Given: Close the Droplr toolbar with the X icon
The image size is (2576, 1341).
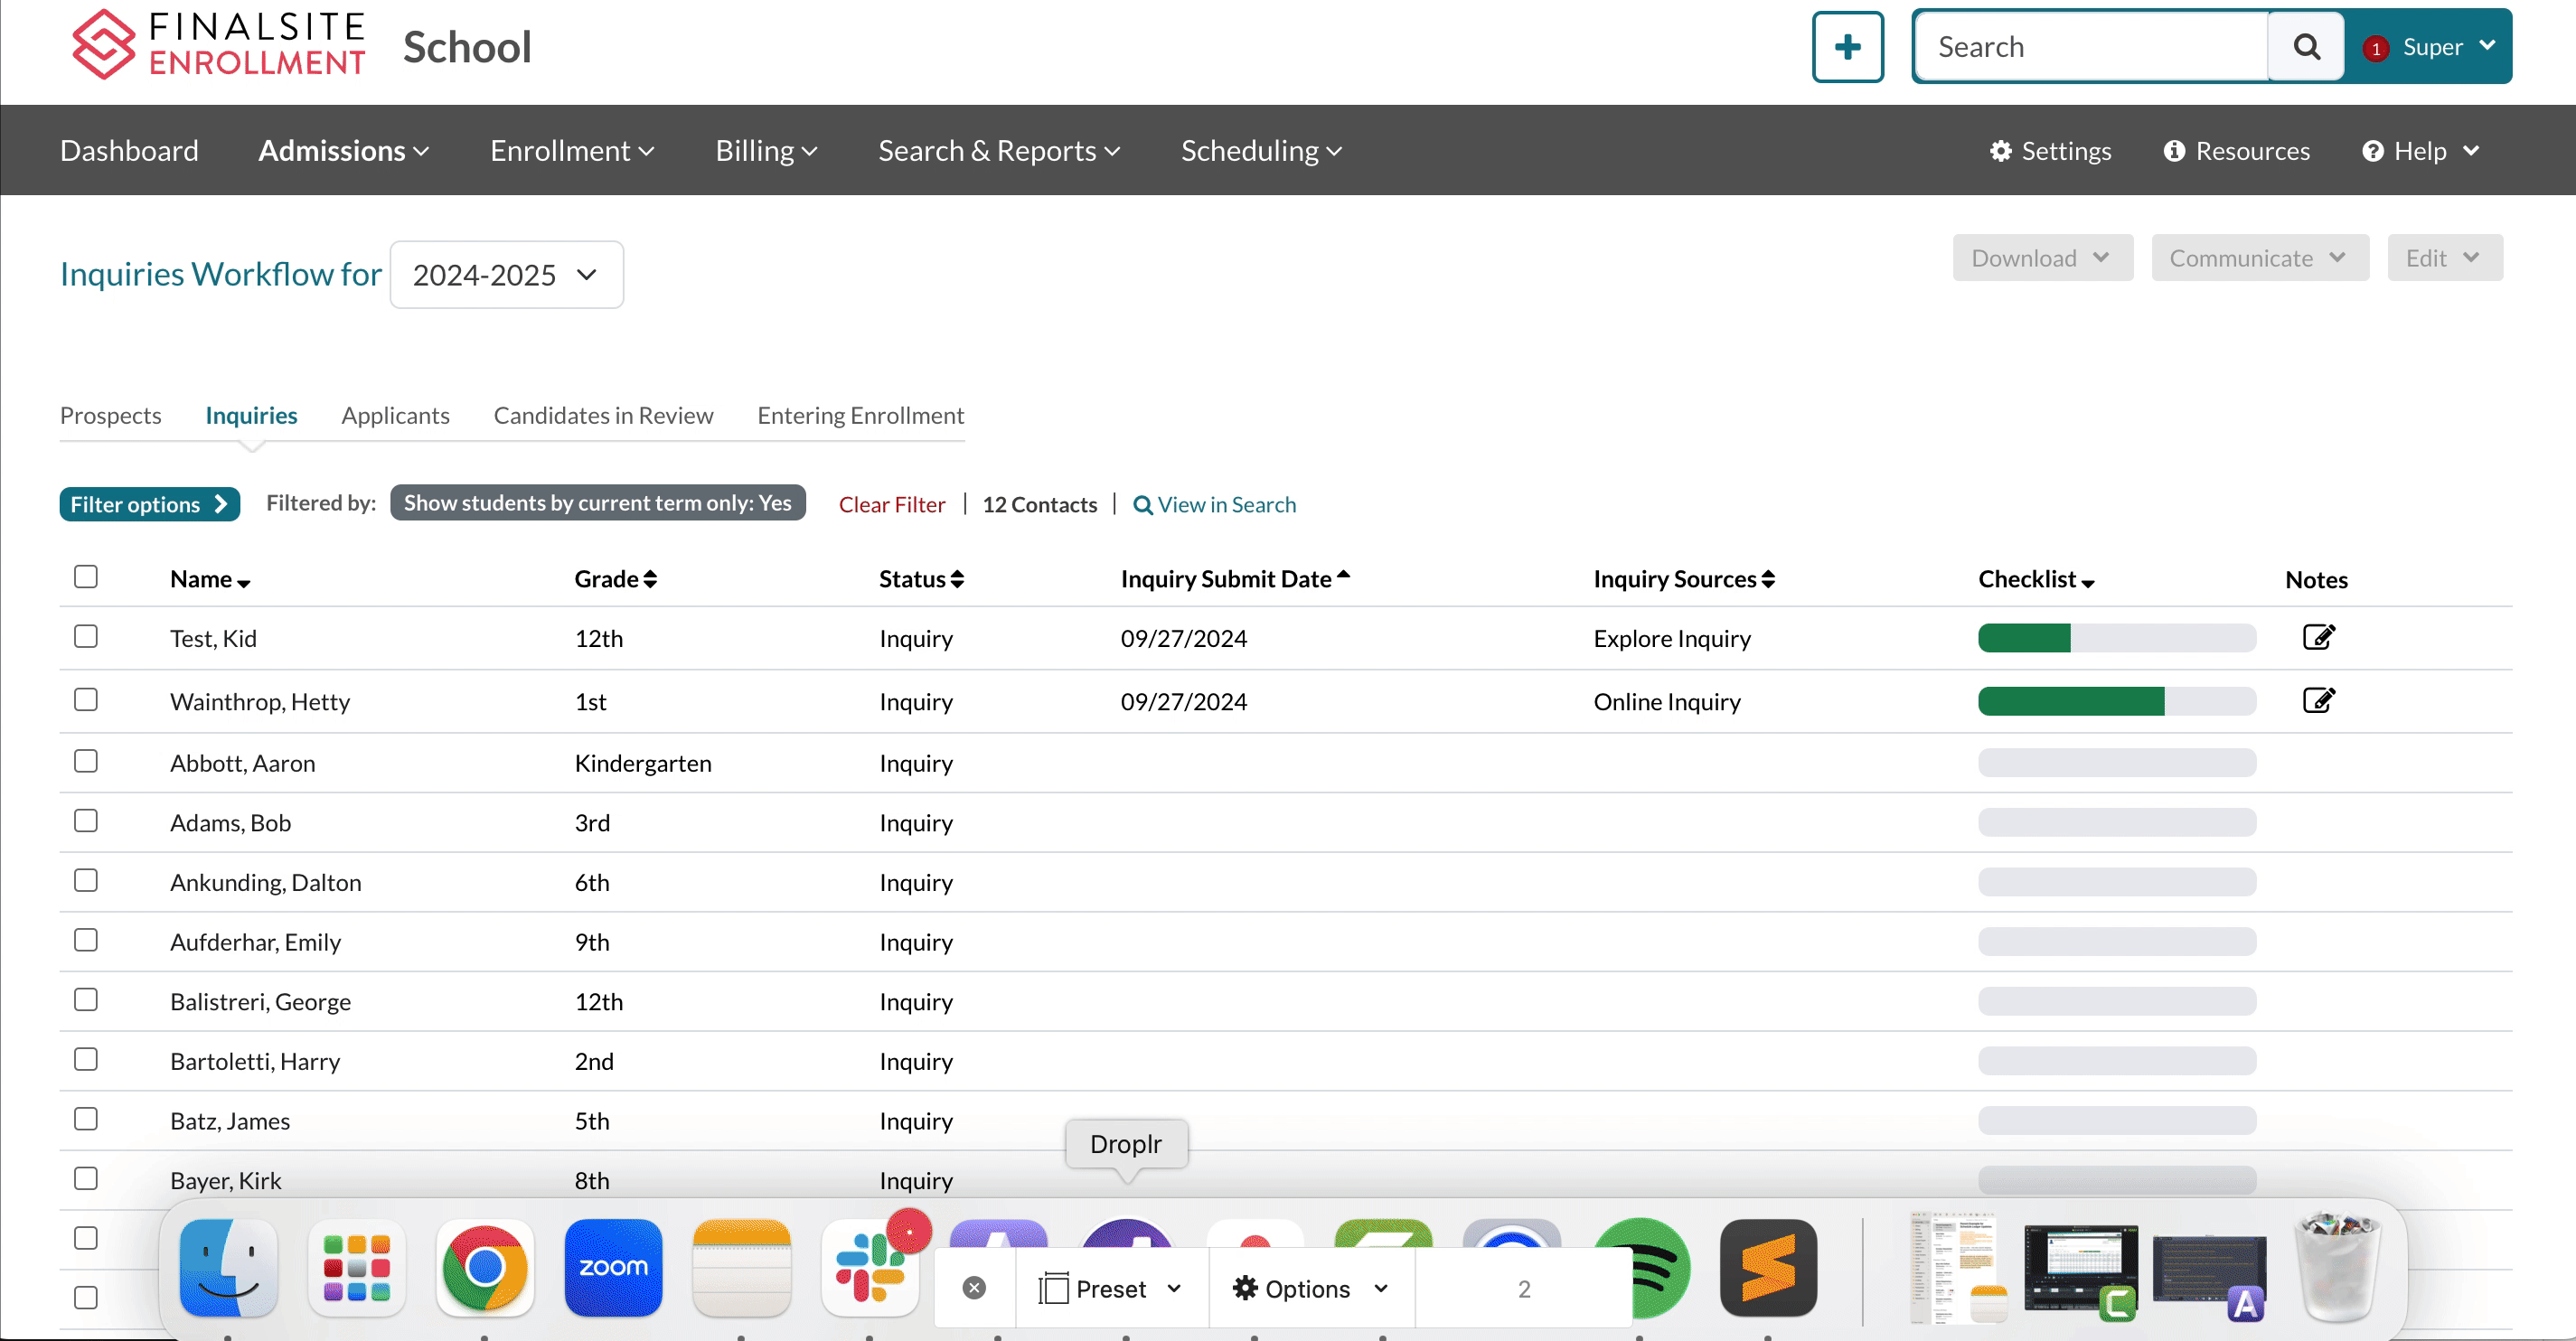Looking at the screenshot, I should [974, 1288].
